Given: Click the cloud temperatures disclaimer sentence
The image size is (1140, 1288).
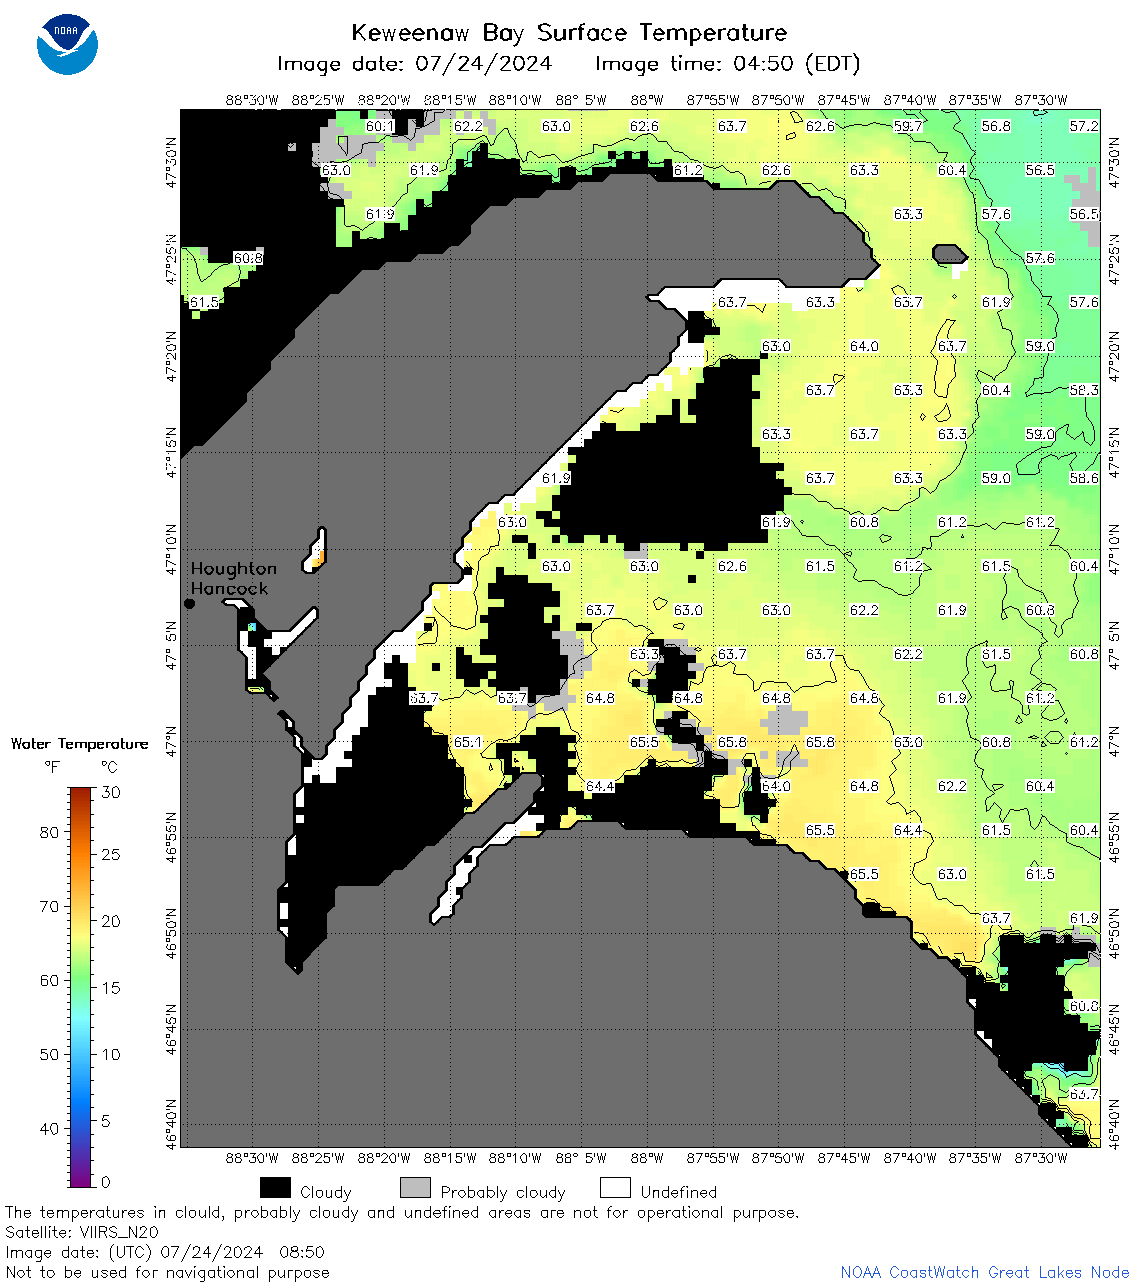Looking at the screenshot, I should [402, 1212].
